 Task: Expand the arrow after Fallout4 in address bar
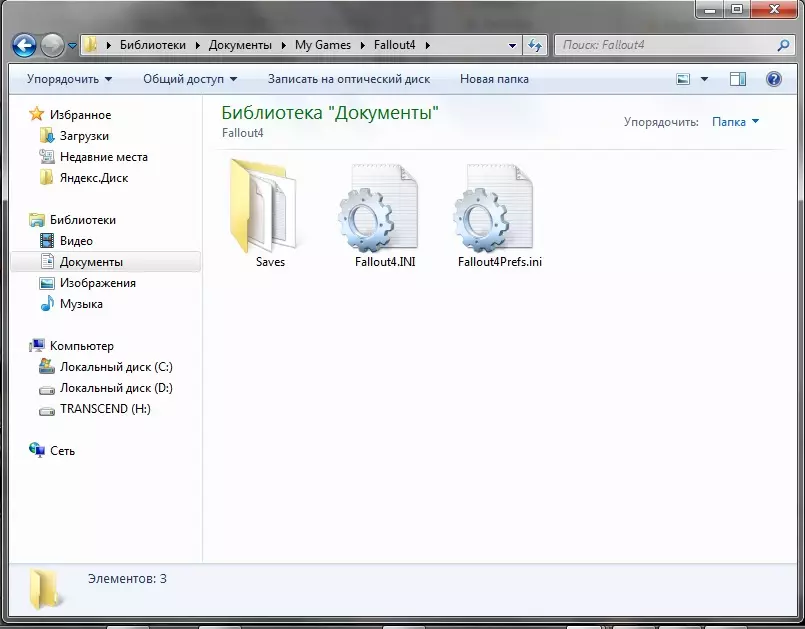427,46
